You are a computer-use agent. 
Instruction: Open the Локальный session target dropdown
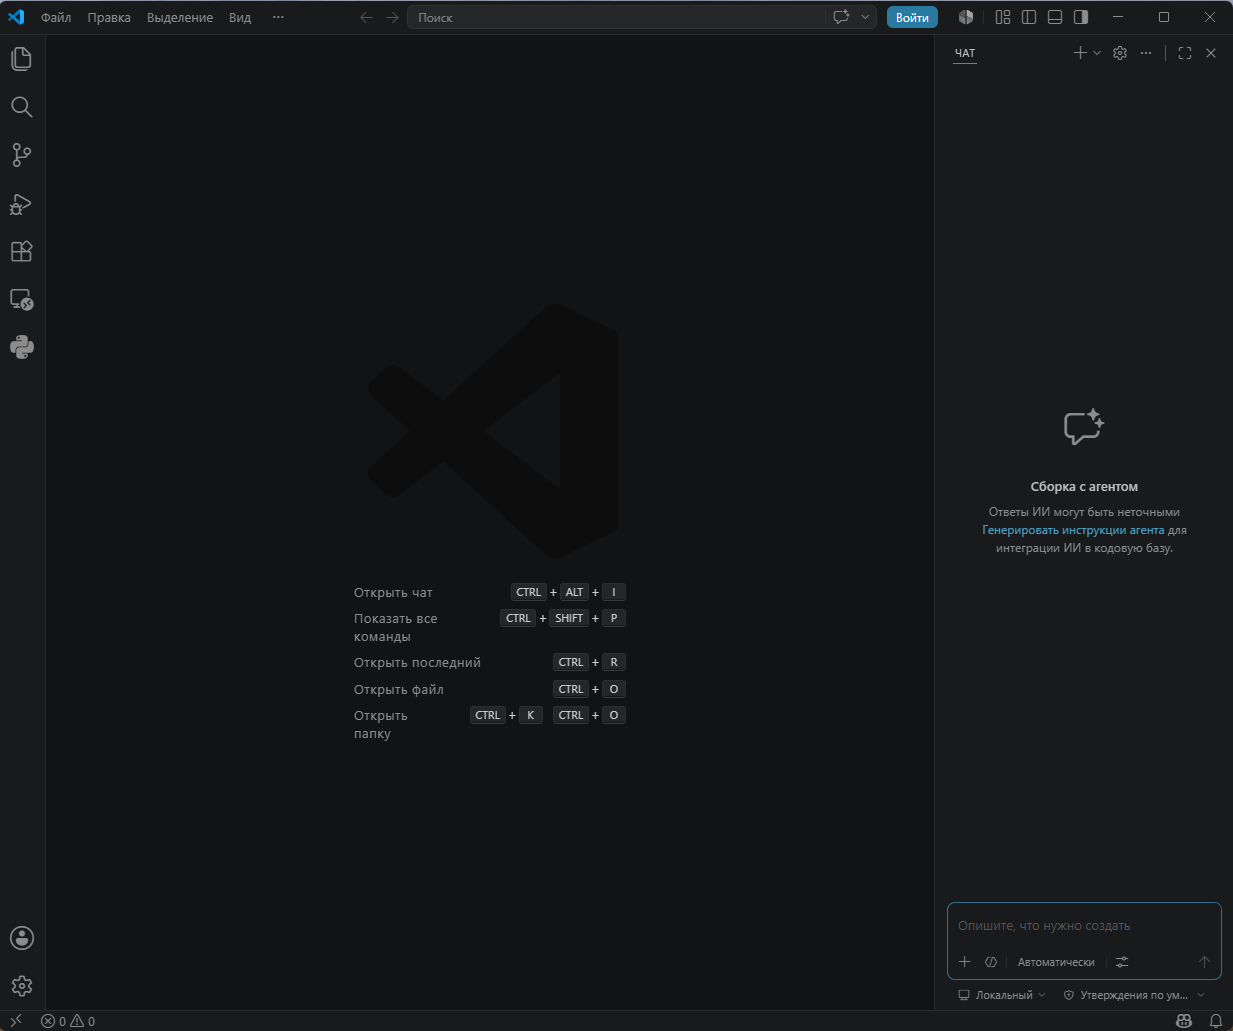click(1002, 995)
